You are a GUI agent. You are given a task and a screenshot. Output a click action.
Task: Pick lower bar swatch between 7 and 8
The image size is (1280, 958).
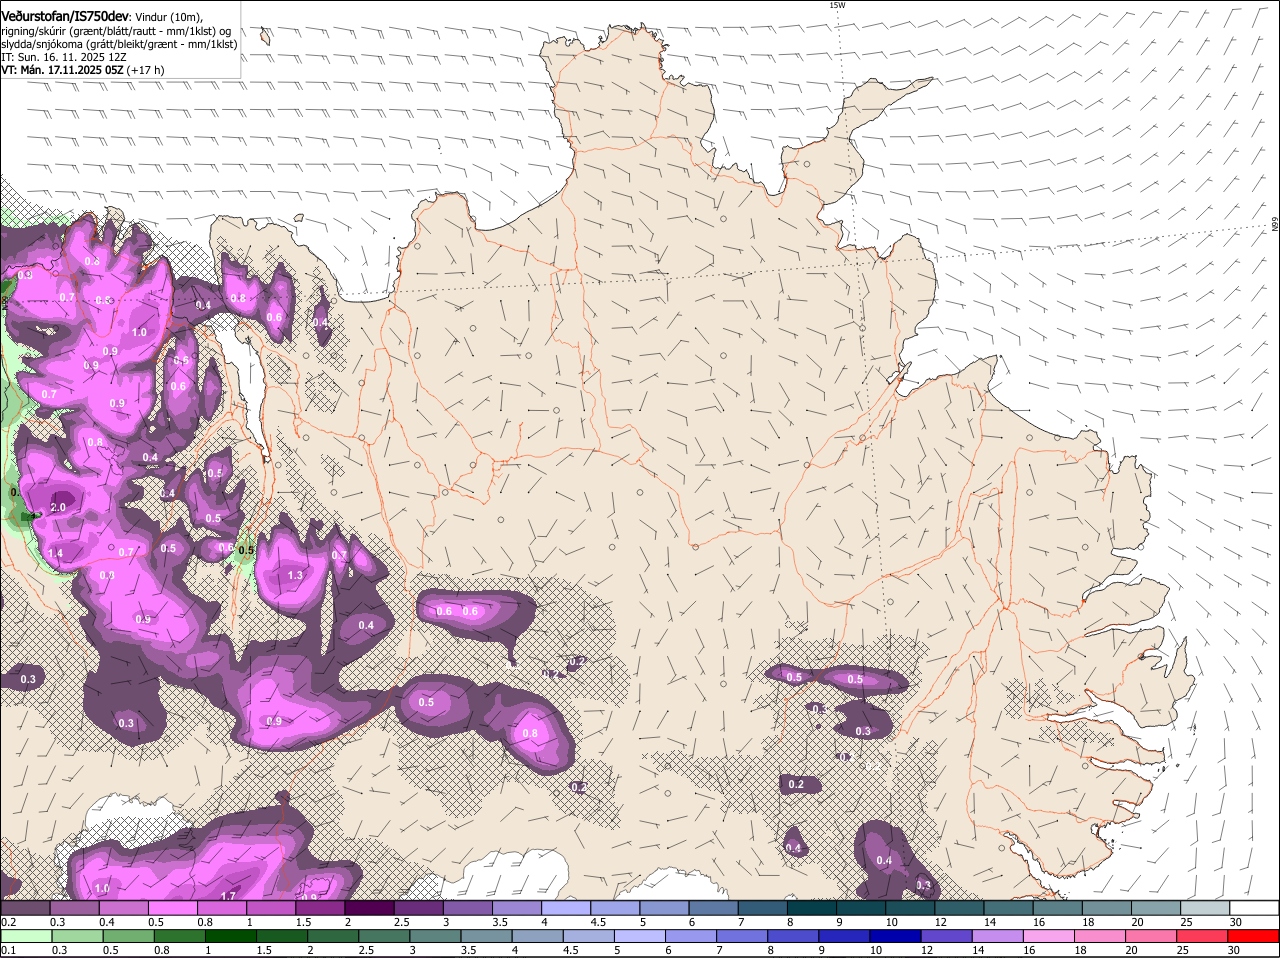(x=743, y=935)
